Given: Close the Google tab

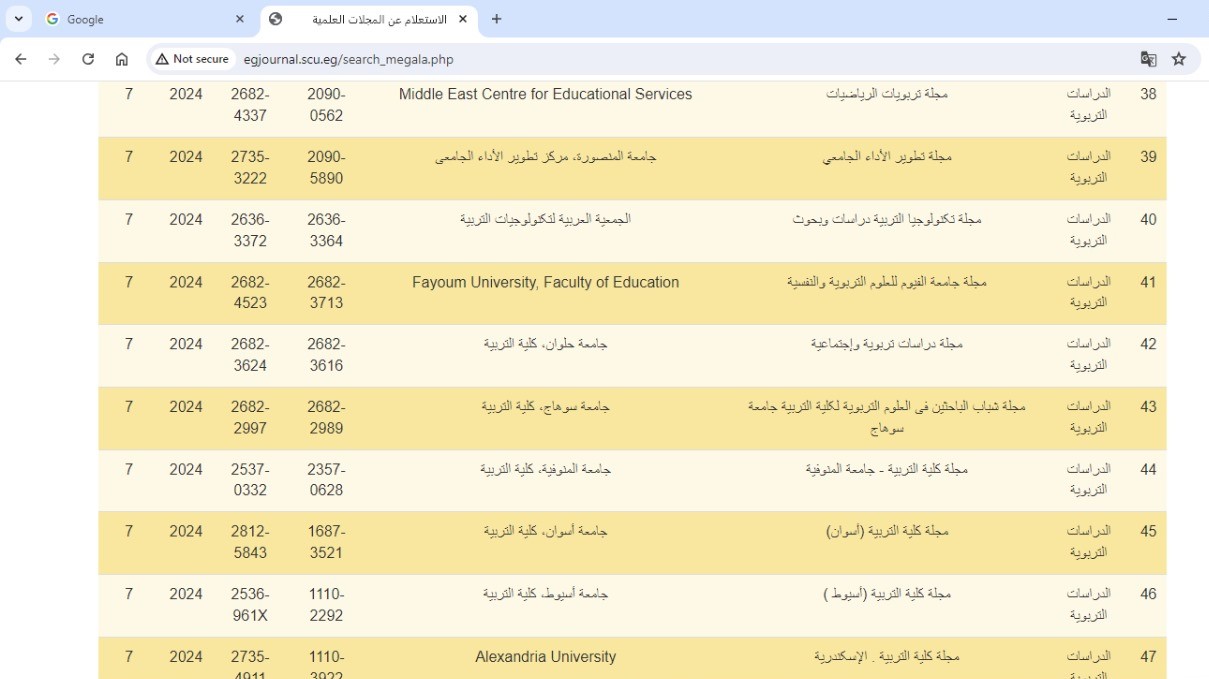Looking at the screenshot, I should click(240, 19).
